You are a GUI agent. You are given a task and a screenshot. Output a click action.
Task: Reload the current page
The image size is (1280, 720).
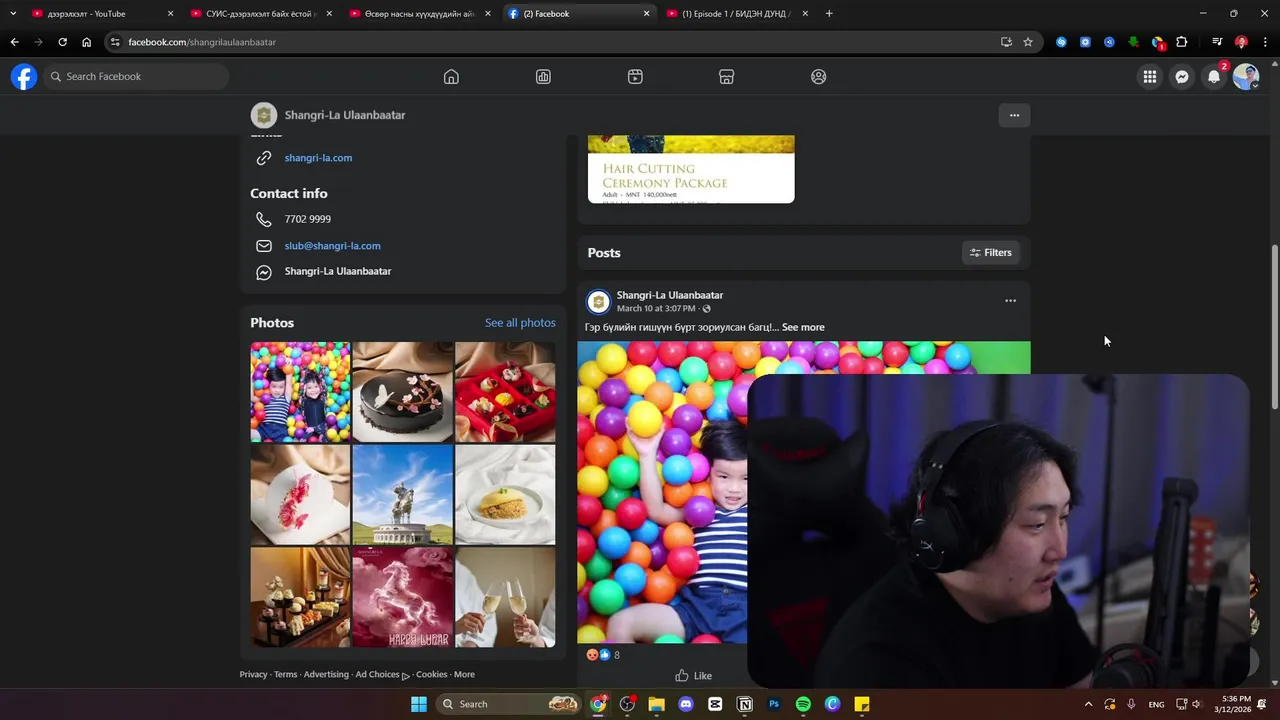(x=62, y=42)
